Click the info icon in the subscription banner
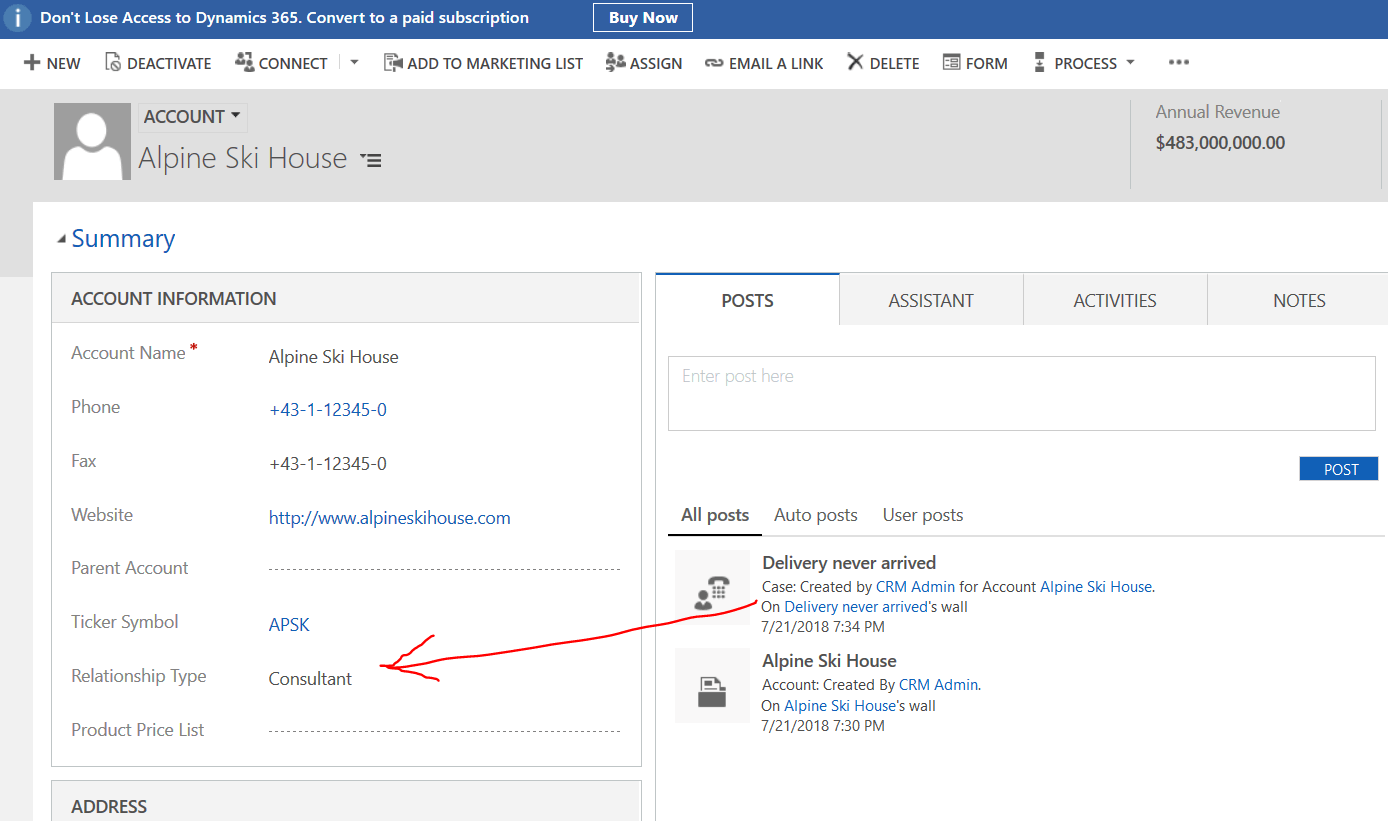1388x821 pixels. point(17,18)
